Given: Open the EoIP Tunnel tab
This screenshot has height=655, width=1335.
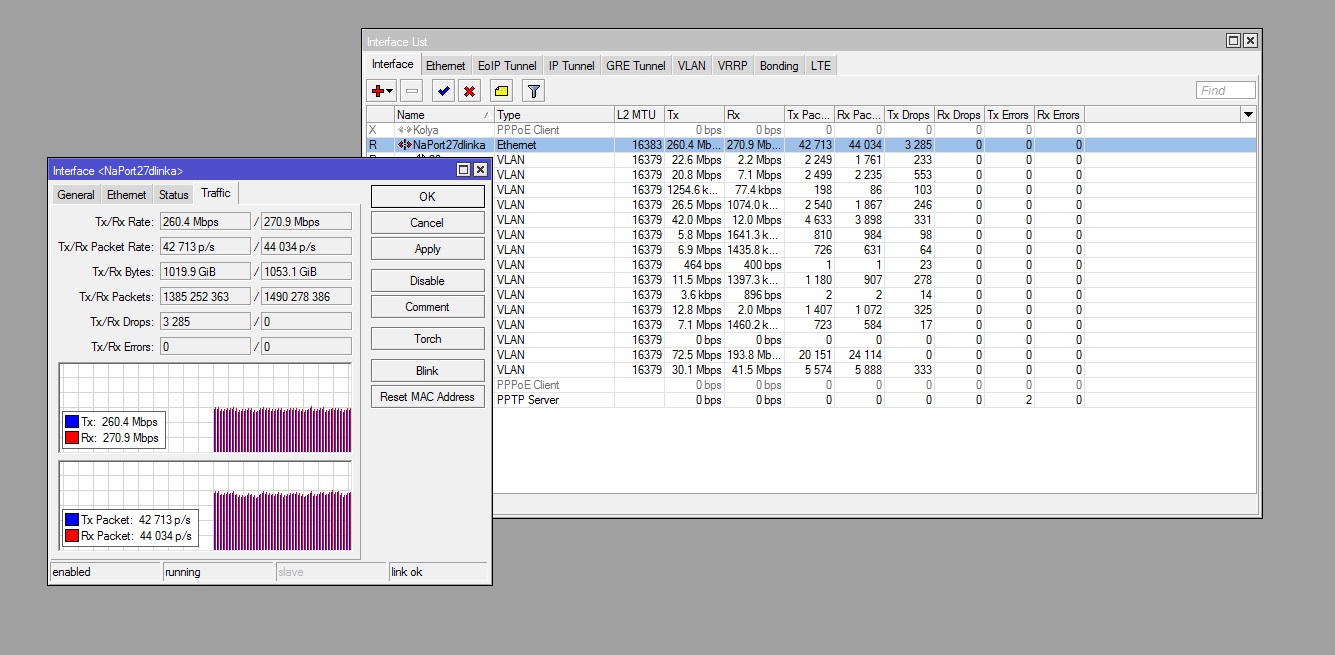Looking at the screenshot, I should [507, 66].
